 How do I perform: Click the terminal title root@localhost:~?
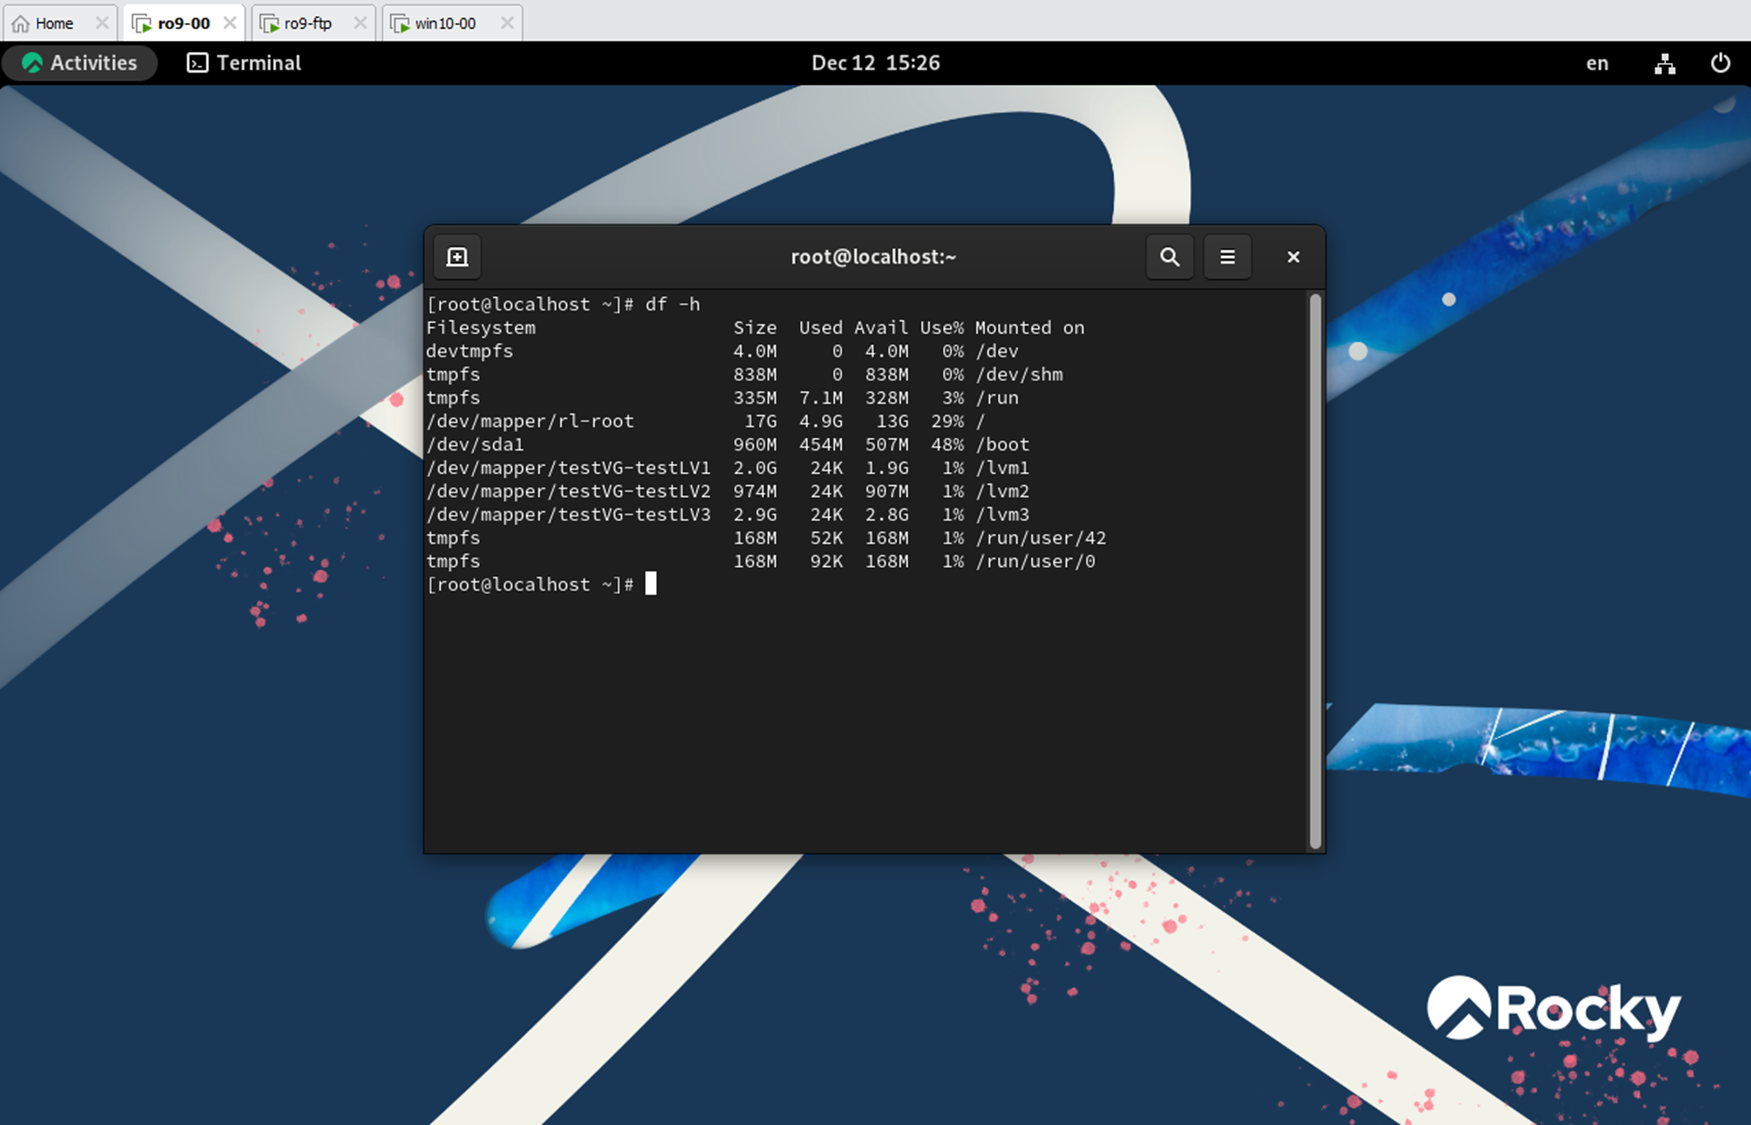pyautogui.click(x=873, y=257)
